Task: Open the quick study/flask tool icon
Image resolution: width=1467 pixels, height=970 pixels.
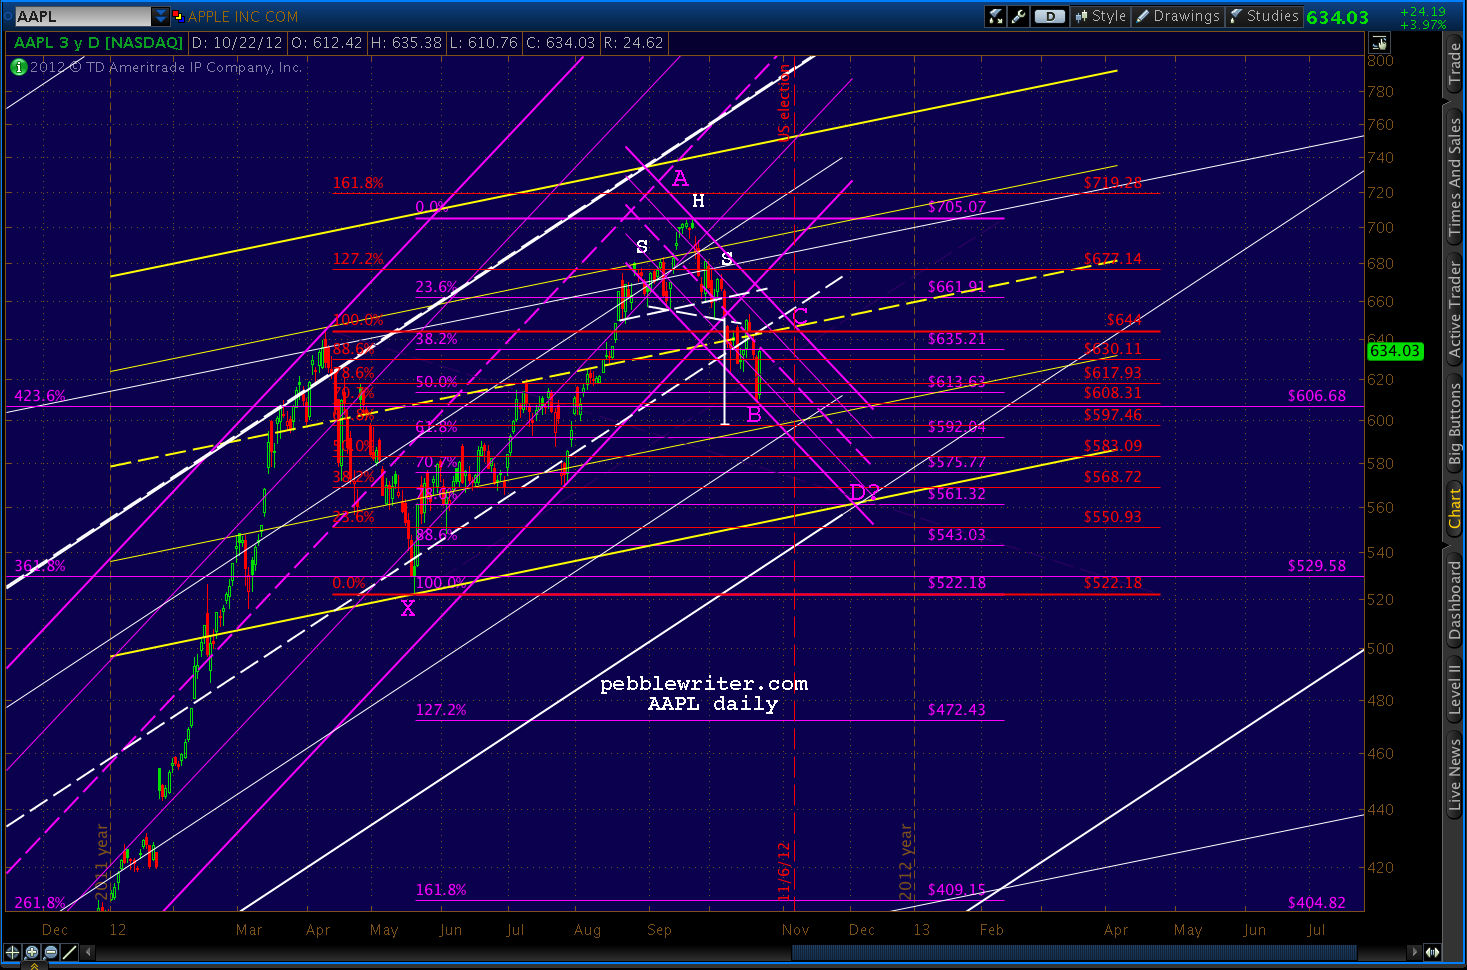Action: pos(996,16)
